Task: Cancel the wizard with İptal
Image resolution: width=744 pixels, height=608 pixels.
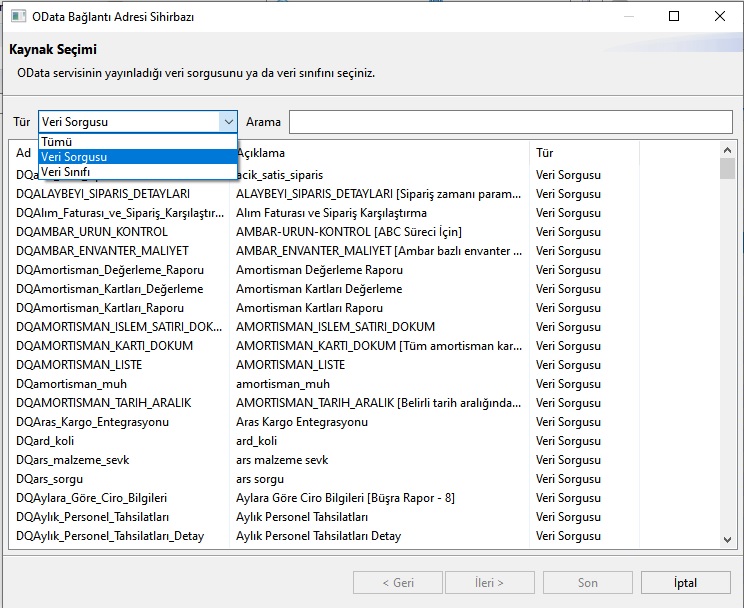Action: click(686, 582)
